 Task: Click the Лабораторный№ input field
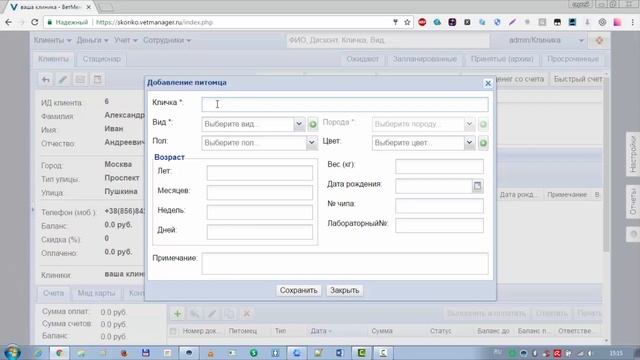point(439,225)
